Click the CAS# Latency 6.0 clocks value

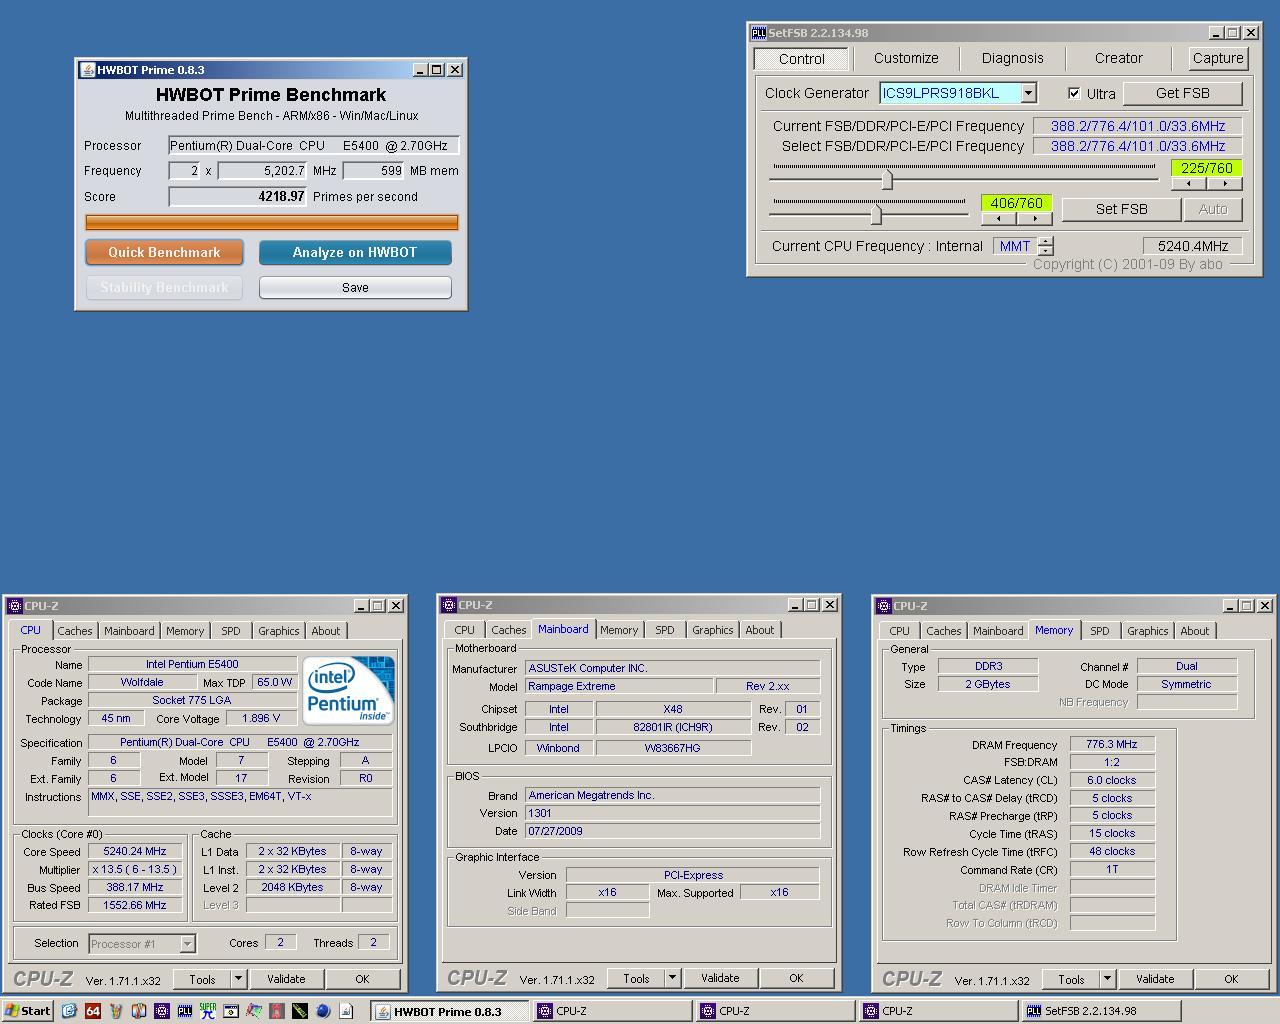coord(1112,780)
